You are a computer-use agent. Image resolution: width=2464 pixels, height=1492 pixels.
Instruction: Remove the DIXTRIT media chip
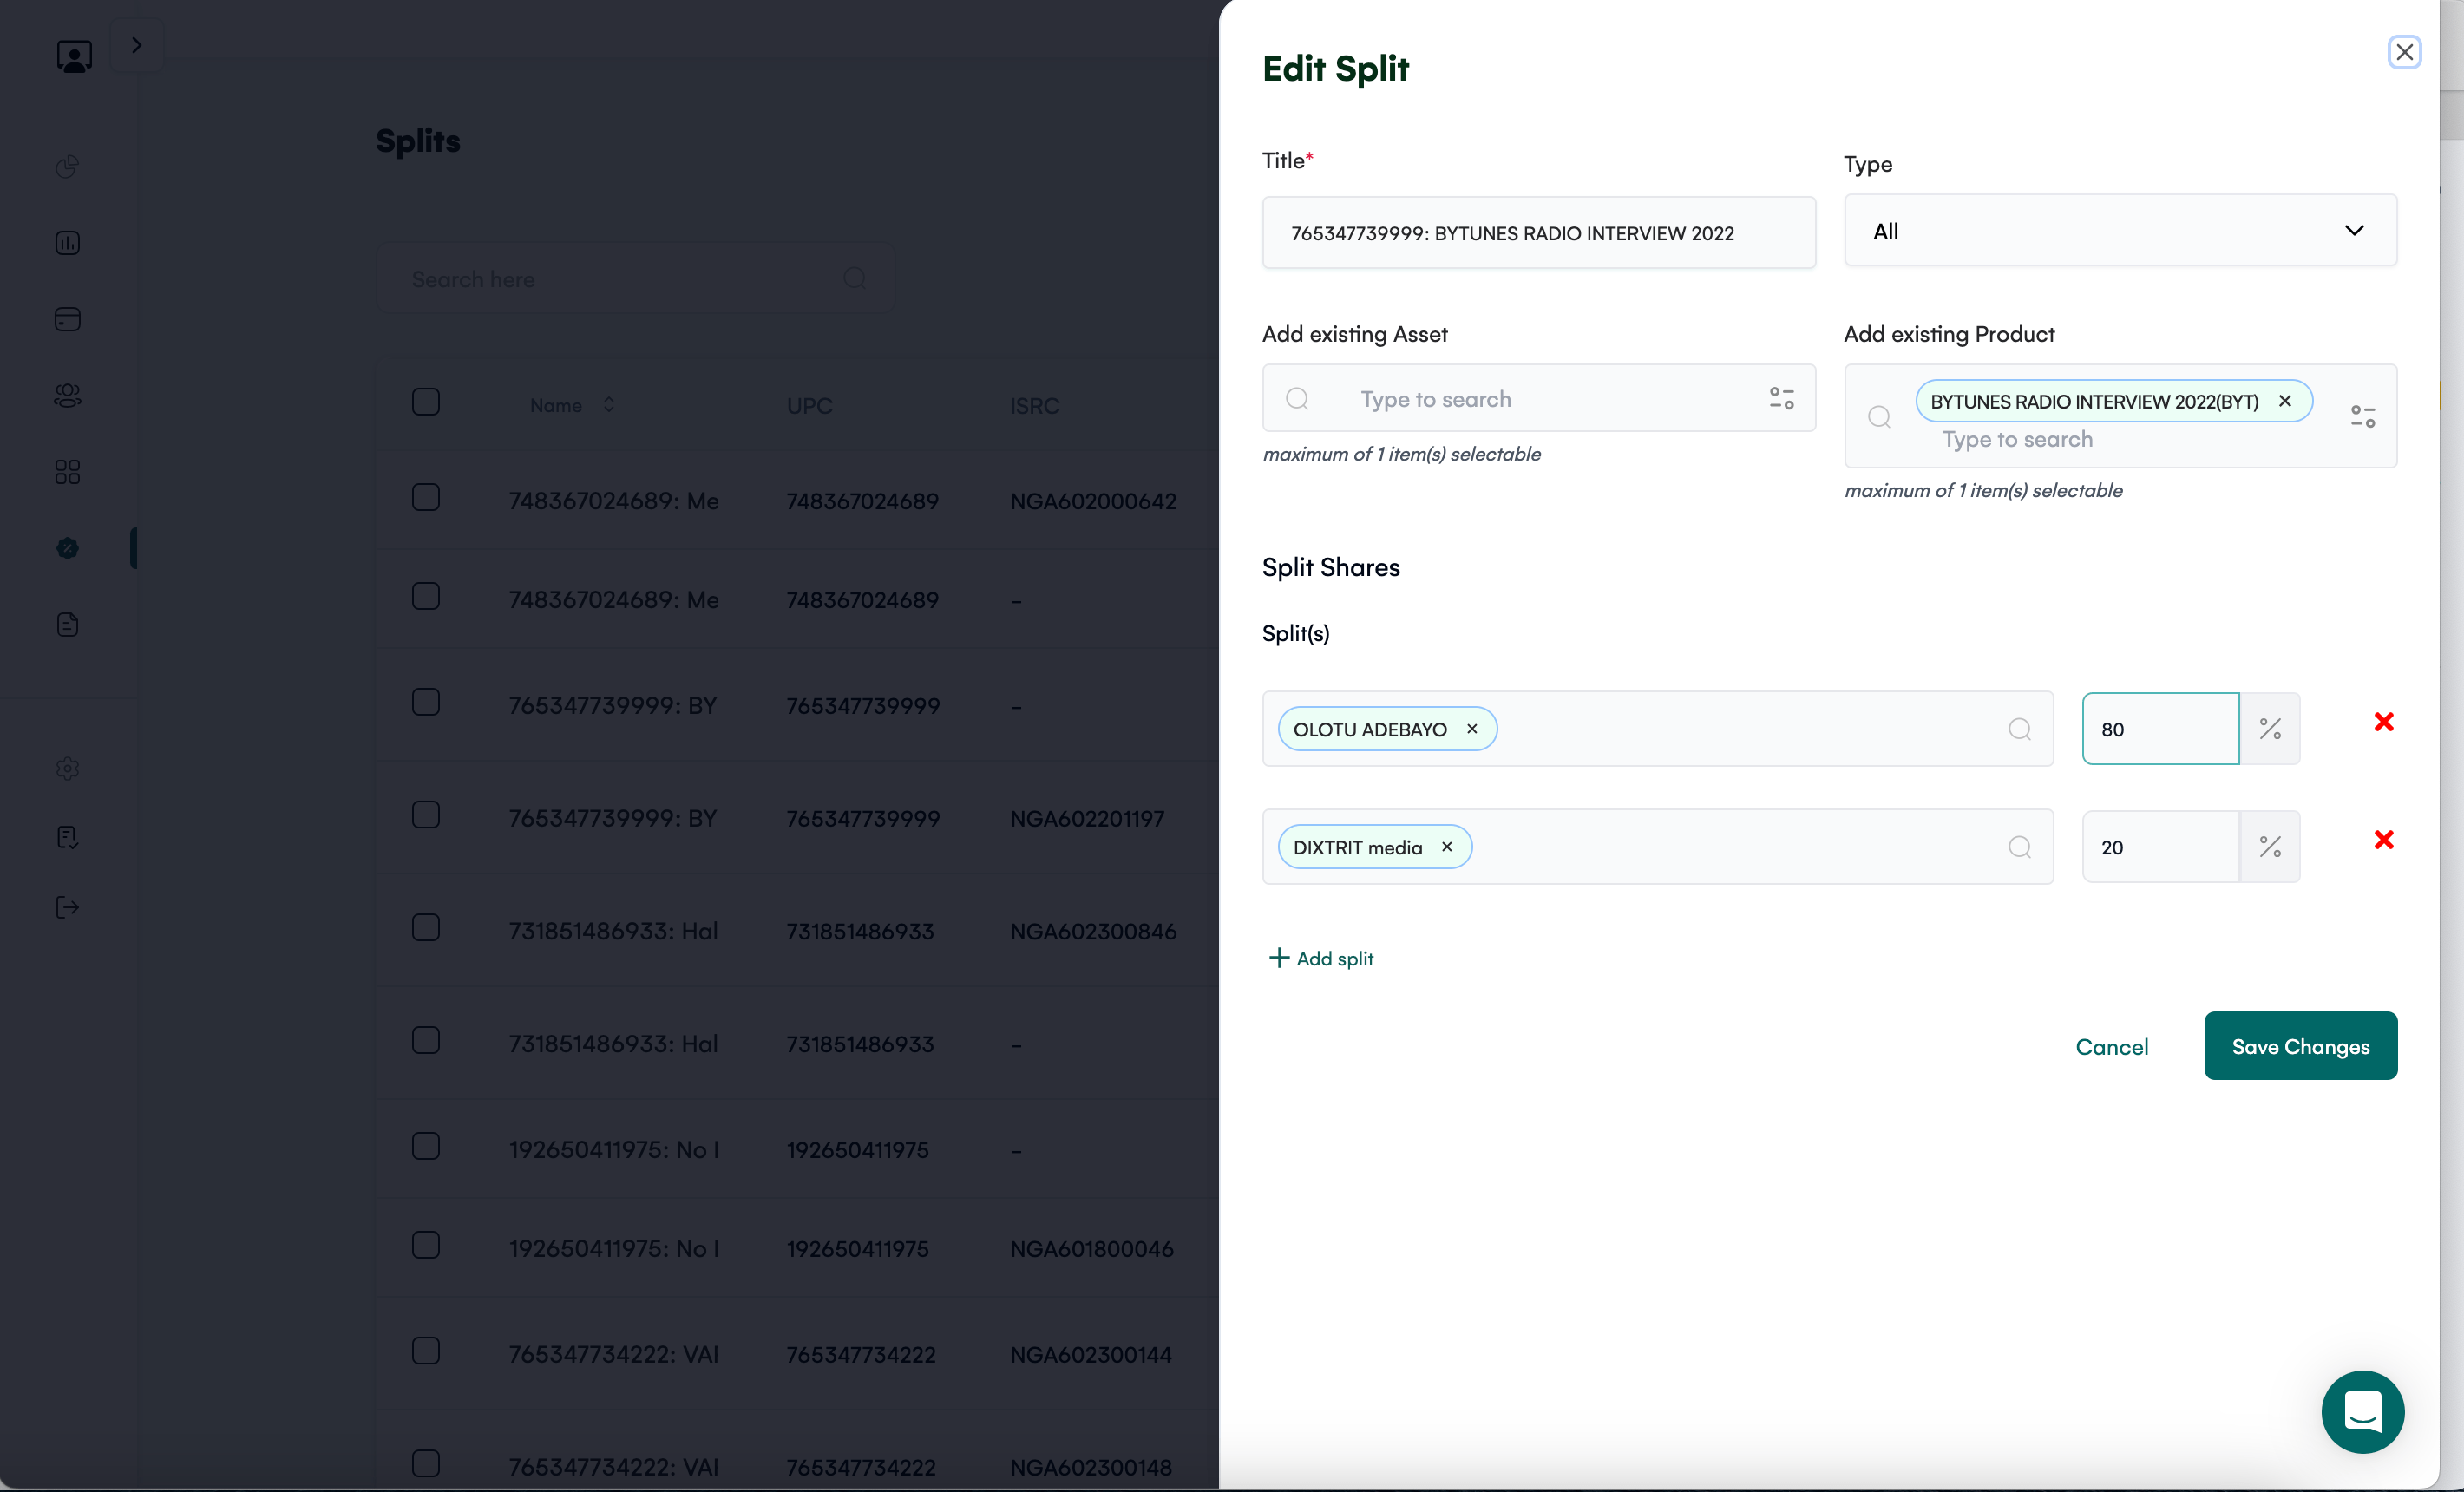pos(1447,847)
